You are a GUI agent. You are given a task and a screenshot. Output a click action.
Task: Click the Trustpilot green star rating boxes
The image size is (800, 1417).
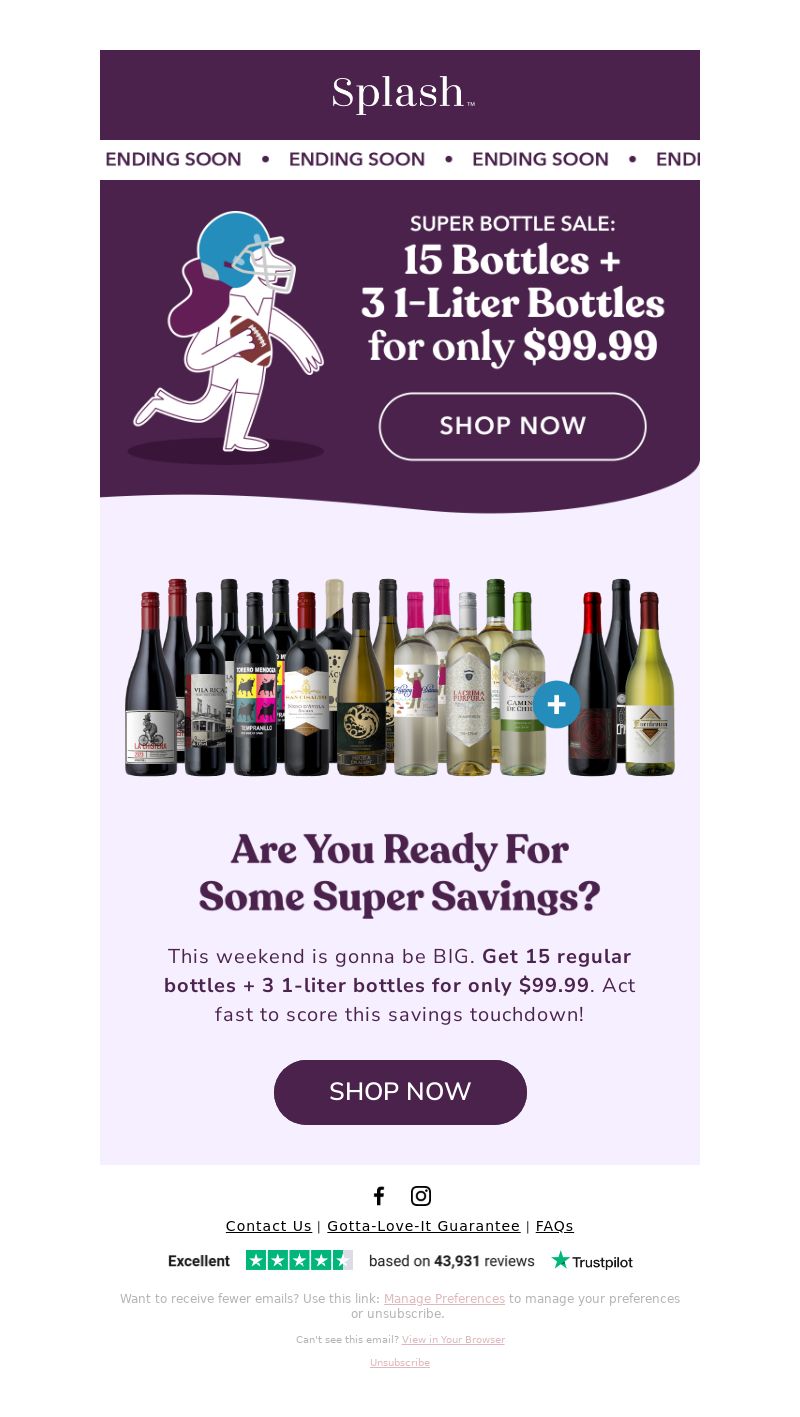299,1260
